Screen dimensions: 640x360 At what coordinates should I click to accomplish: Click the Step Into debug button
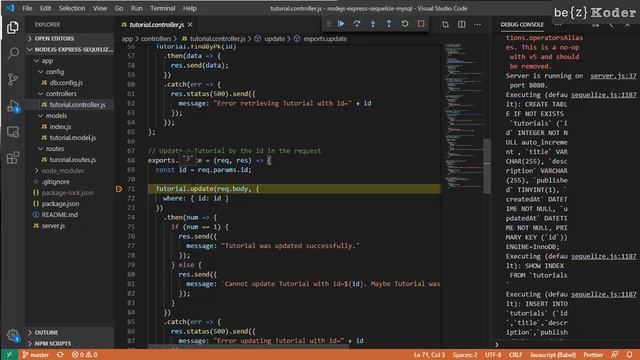[373, 24]
